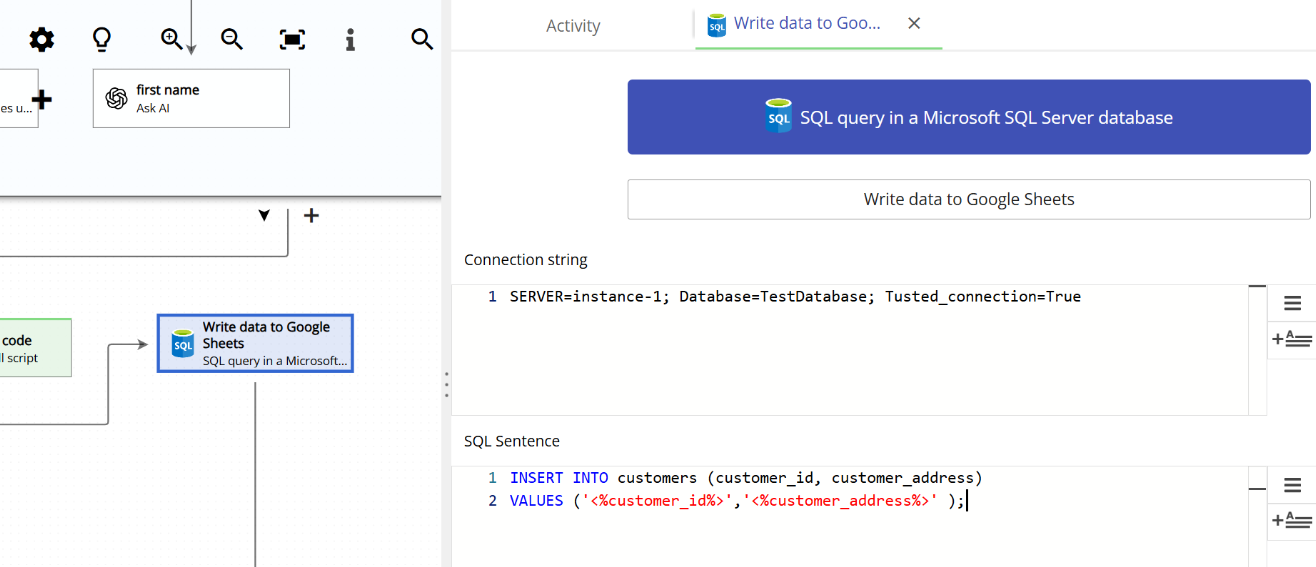Click into the Connection string editor
Screen dimensions: 1316x567
(850, 350)
